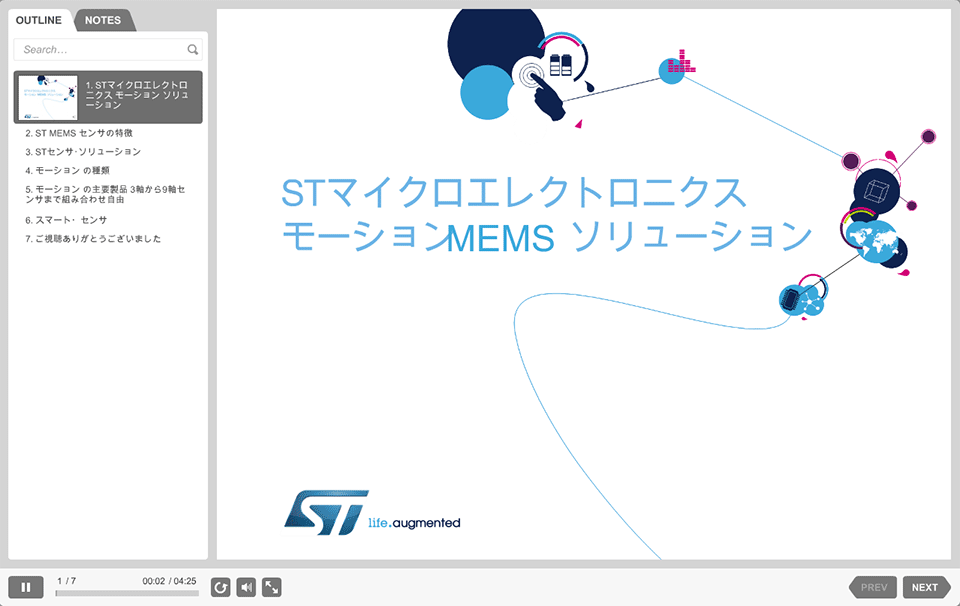The image size is (960, 606).
Task: Open slide 4 モーション の種類
Action: tap(67, 170)
